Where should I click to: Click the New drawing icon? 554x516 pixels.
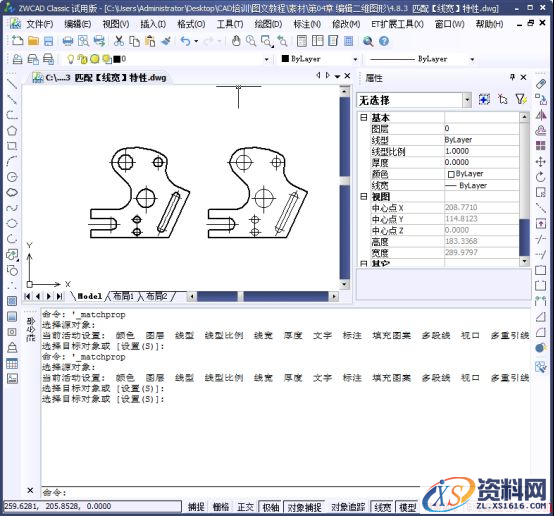click(x=17, y=41)
